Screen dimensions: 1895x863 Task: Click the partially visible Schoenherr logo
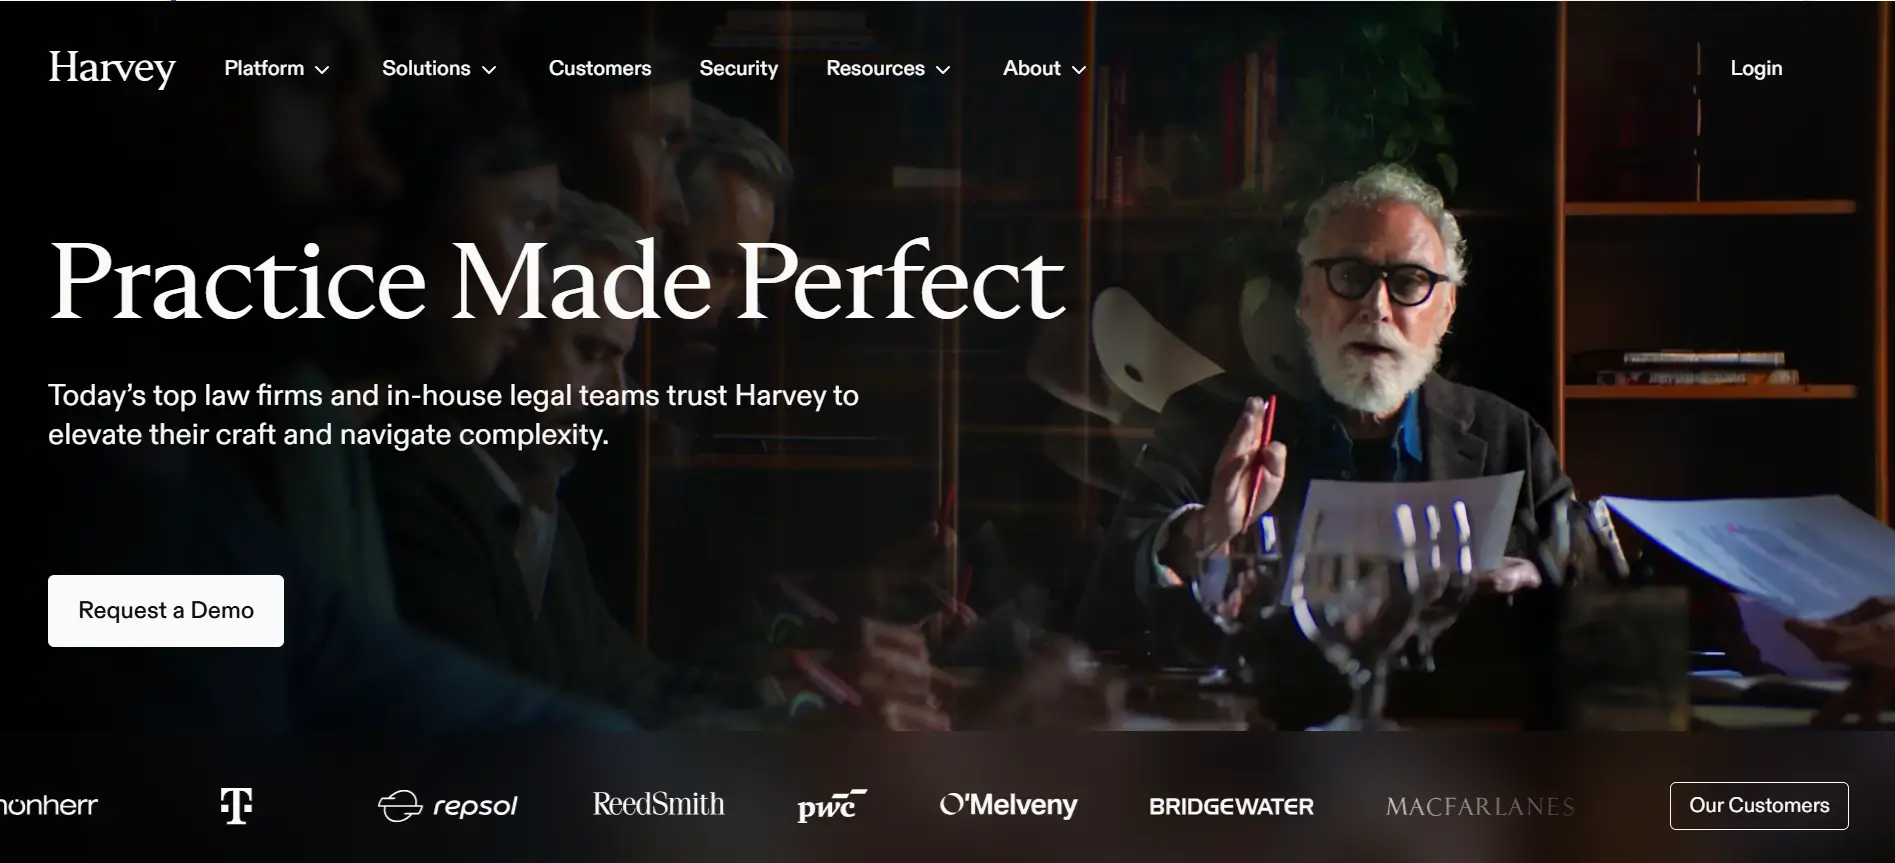[49, 804]
